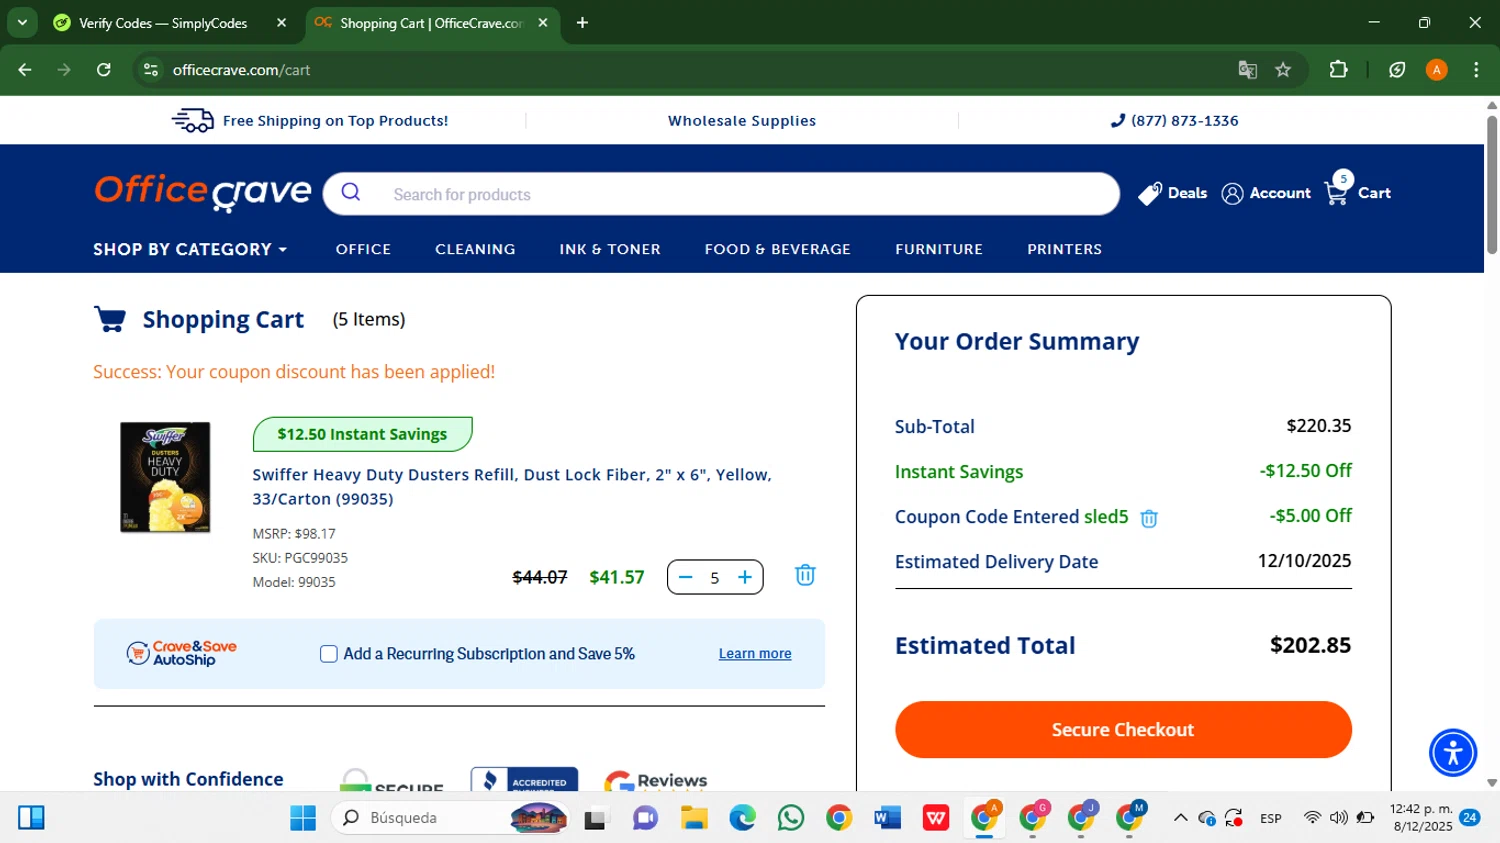Show hidden system tray icons
The height and width of the screenshot is (843, 1500).
click(1180, 818)
